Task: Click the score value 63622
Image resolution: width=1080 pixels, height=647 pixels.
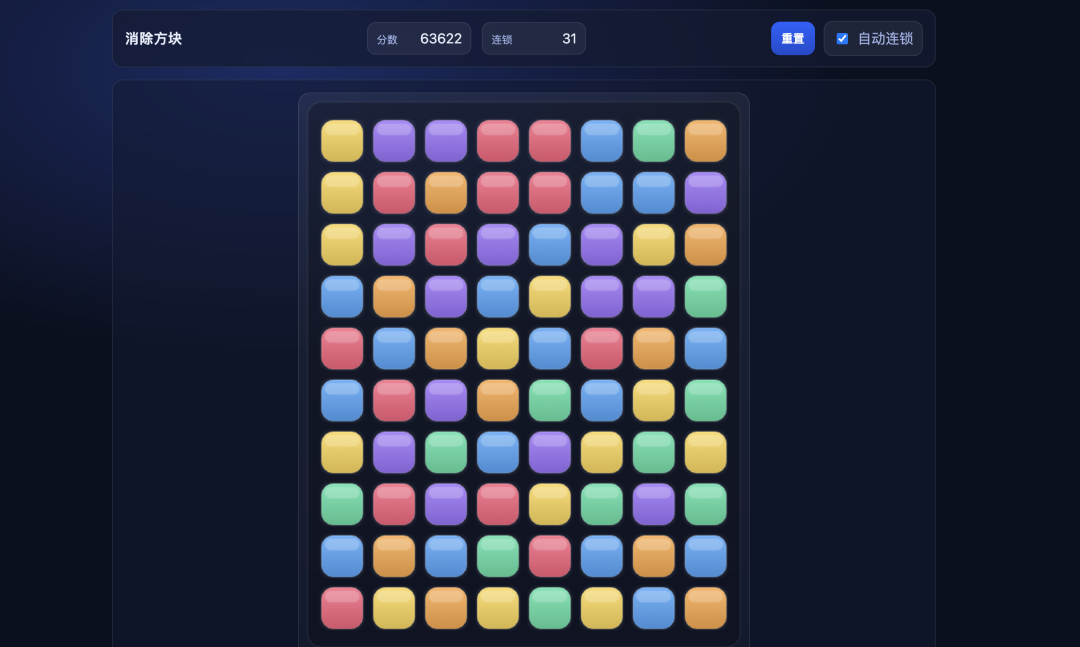Action: (441, 39)
